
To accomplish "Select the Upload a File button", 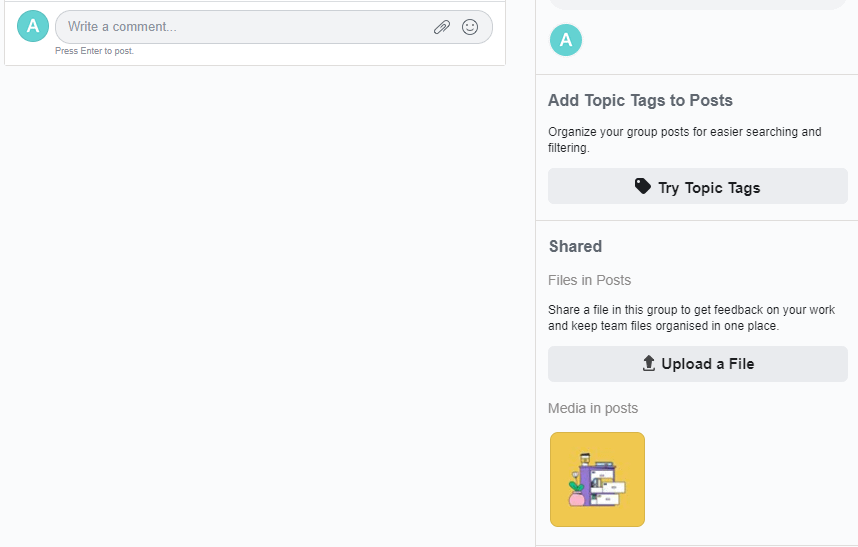I will 698,364.
